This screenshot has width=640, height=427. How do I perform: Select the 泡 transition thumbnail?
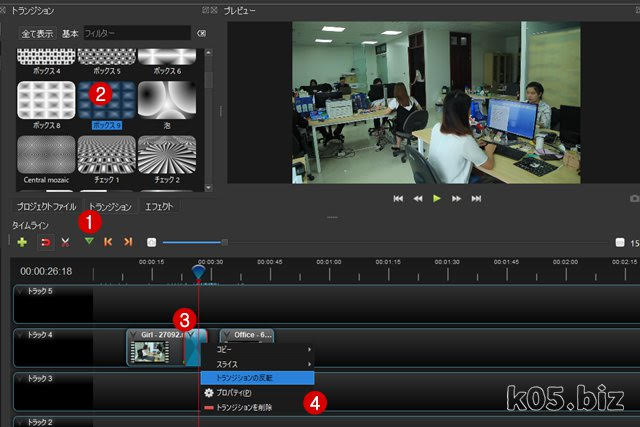point(167,100)
